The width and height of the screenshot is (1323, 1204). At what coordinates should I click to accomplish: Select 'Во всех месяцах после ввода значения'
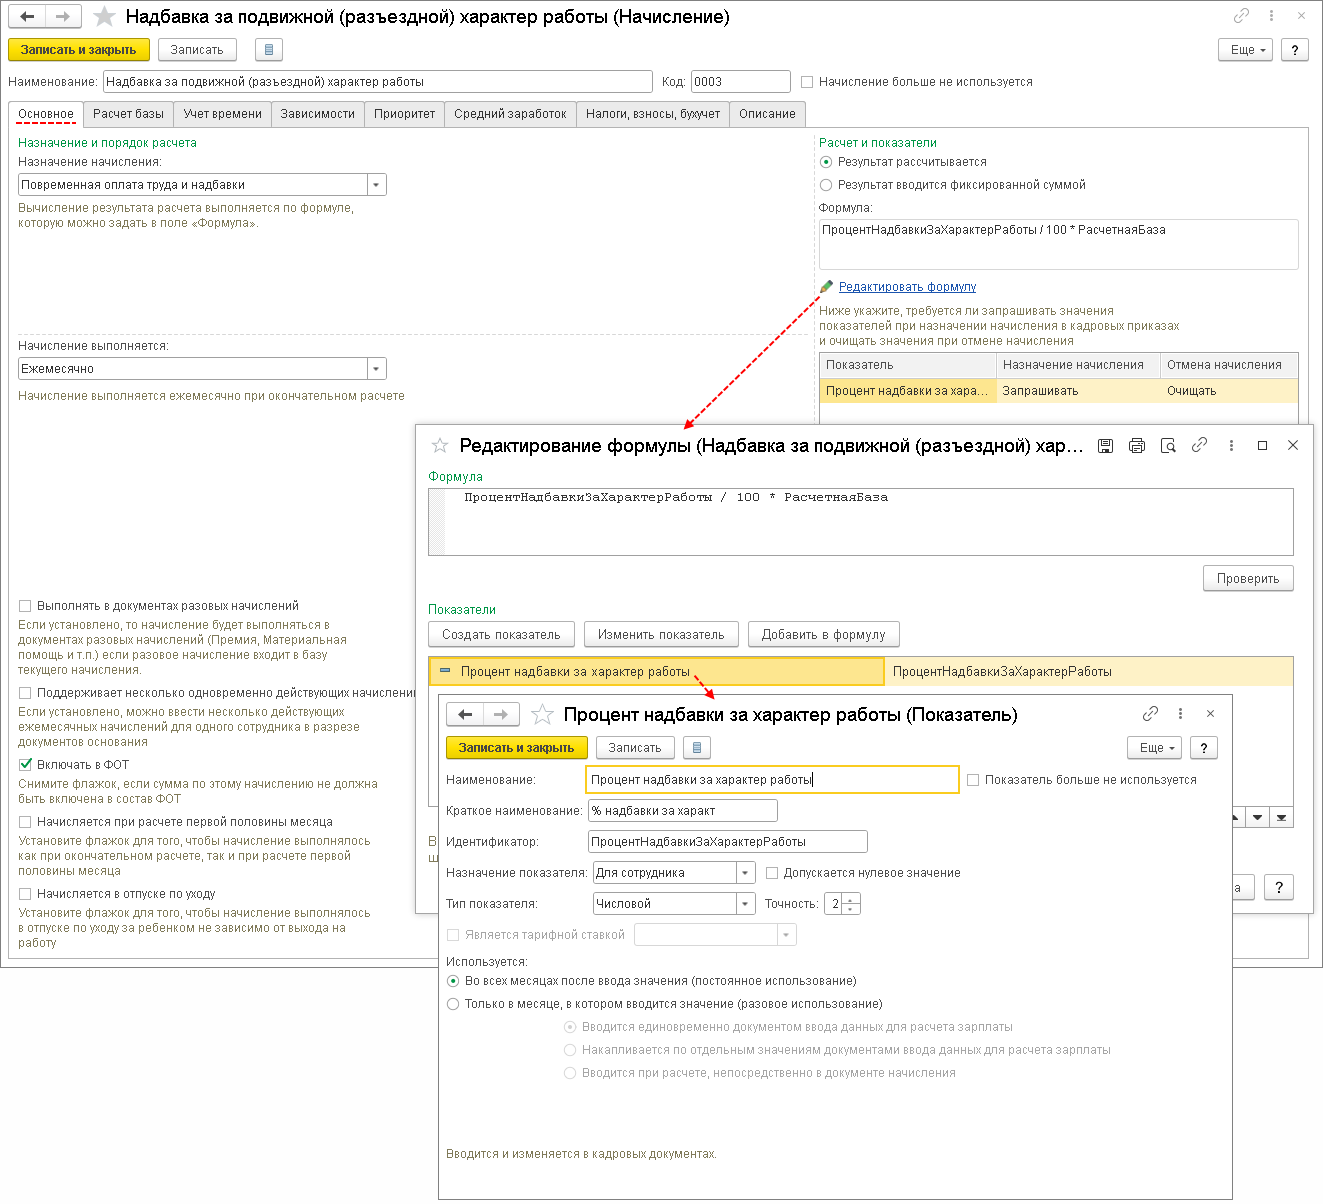tap(453, 981)
